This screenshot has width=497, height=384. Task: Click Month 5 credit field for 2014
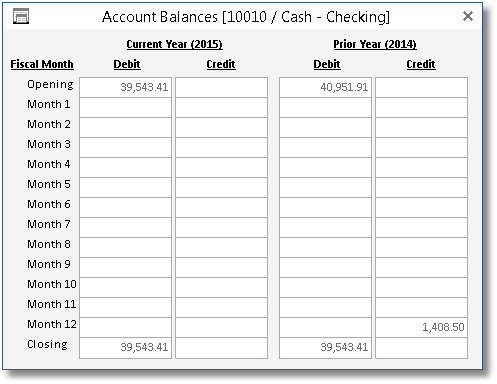click(x=422, y=187)
